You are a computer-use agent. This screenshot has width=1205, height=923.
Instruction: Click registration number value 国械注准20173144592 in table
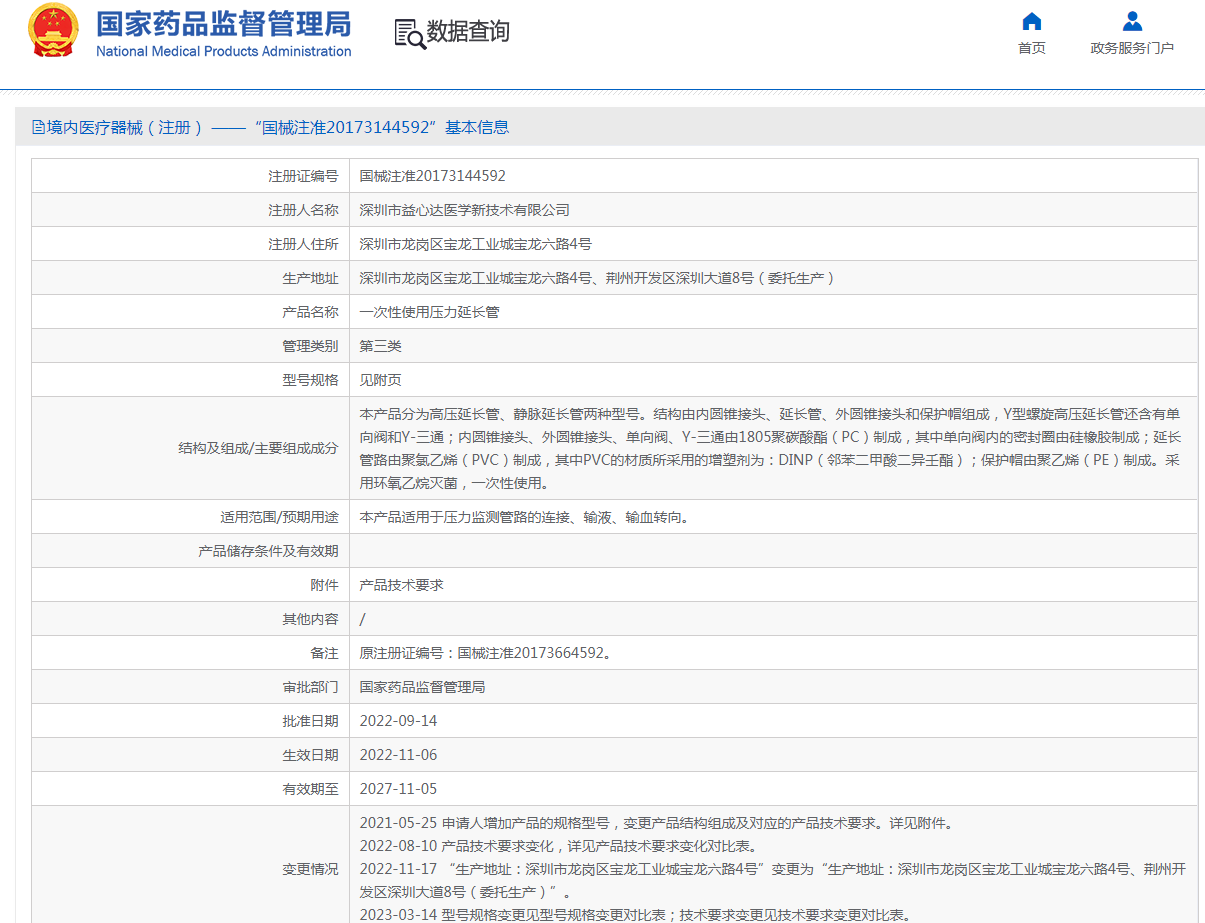click(432, 176)
